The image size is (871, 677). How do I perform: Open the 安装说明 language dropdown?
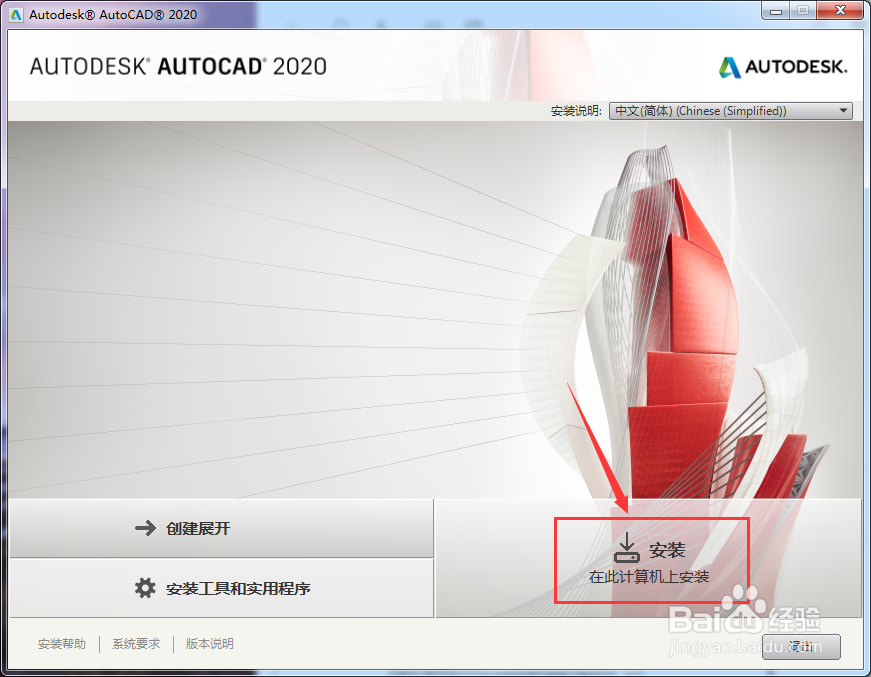pos(730,111)
